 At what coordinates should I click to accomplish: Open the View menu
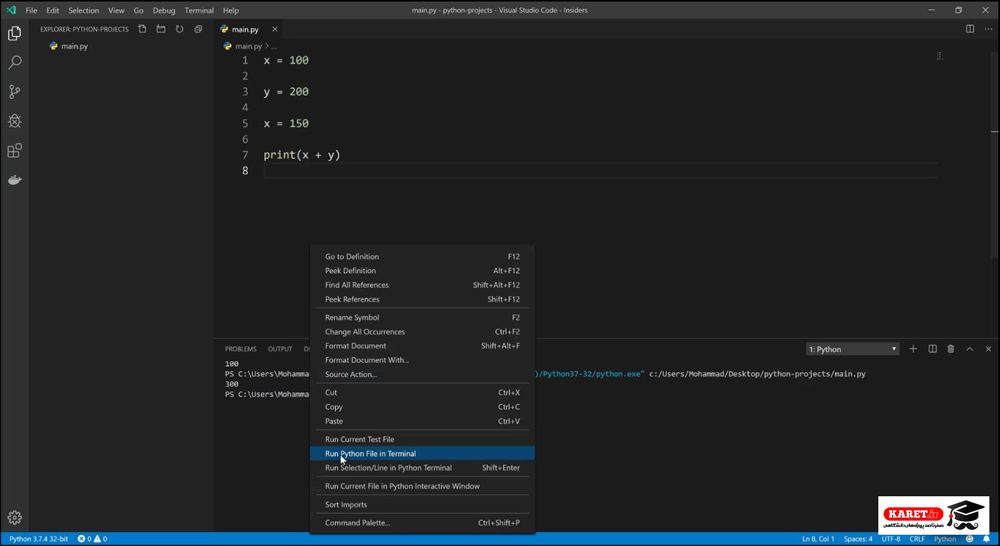pos(116,10)
